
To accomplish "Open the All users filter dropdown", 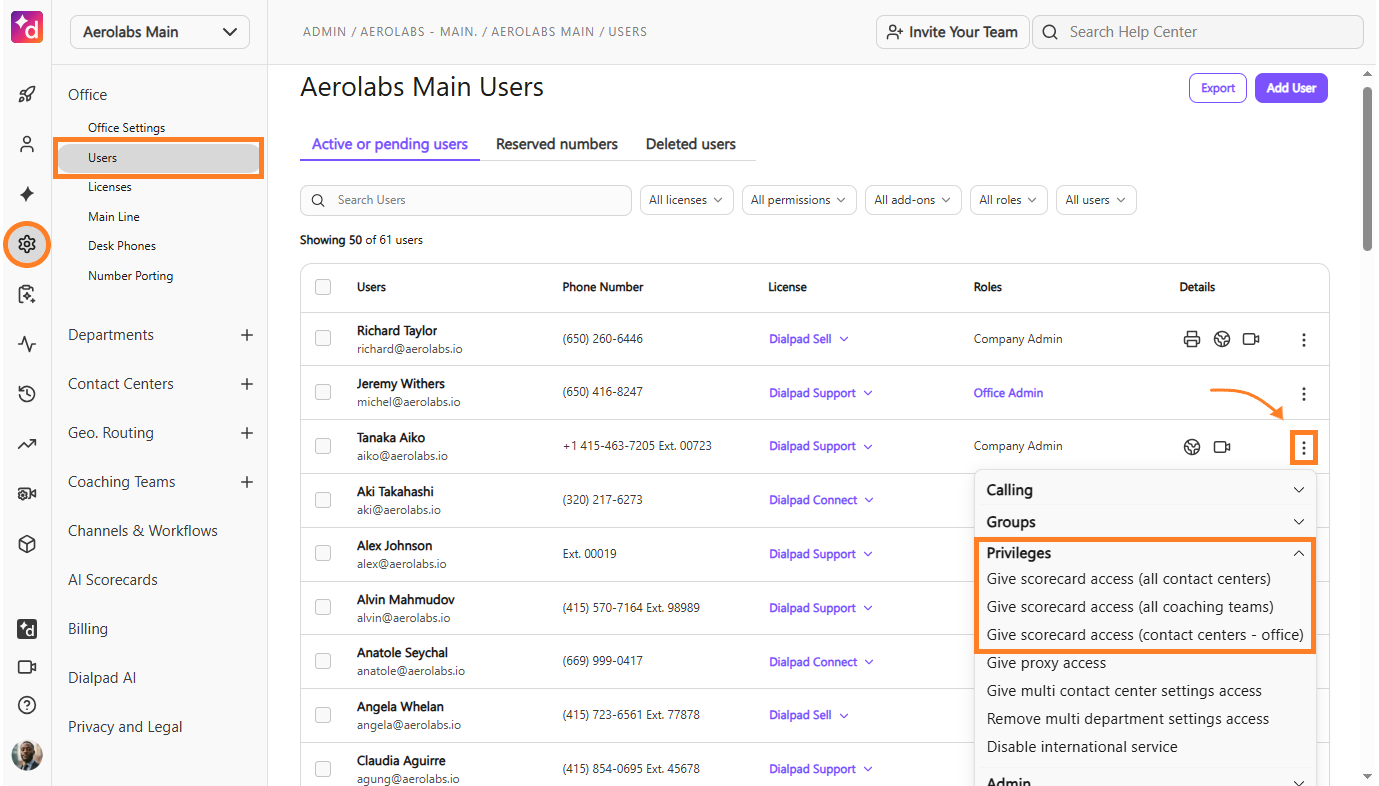I will [x=1096, y=200].
